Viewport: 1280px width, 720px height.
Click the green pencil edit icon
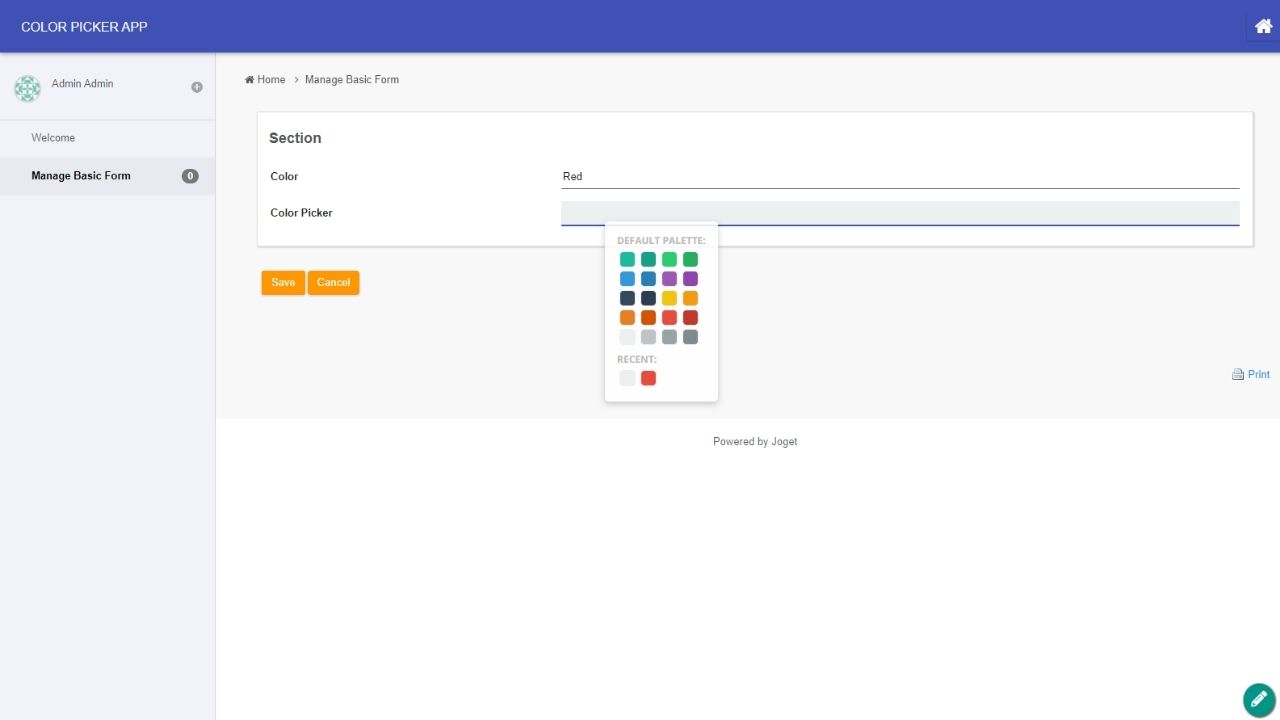click(1259, 700)
